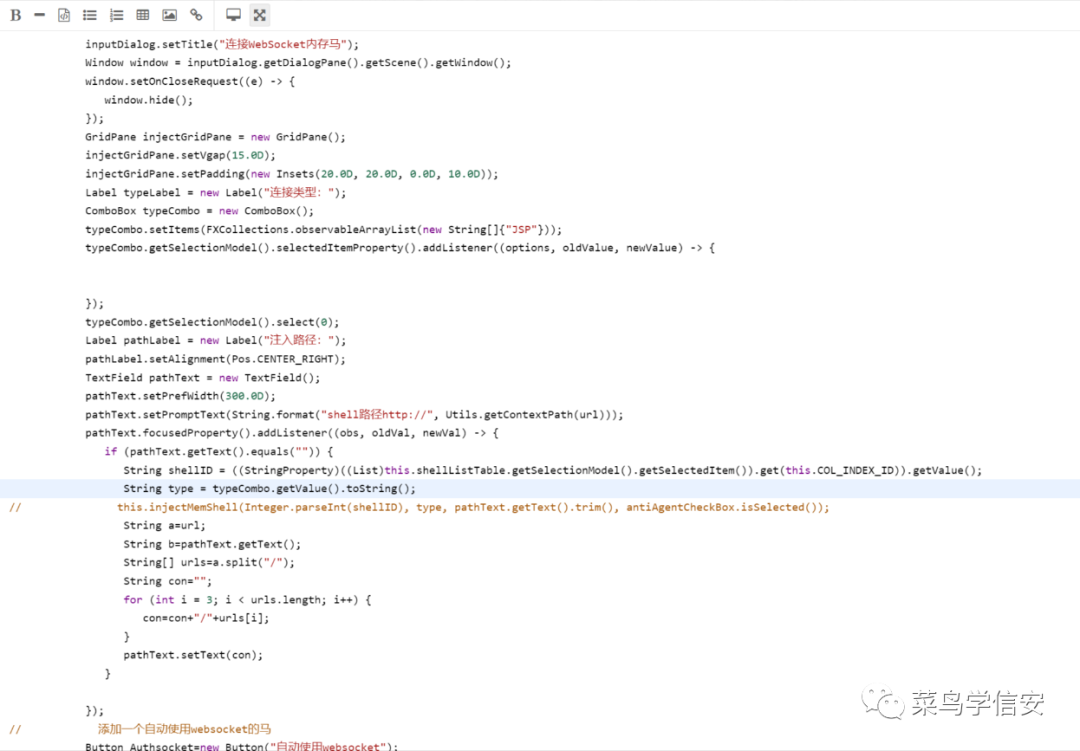The height and width of the screenshot is (751, 1080).
Task: Insert a code block using the code icon
Action: click(64, 15)
